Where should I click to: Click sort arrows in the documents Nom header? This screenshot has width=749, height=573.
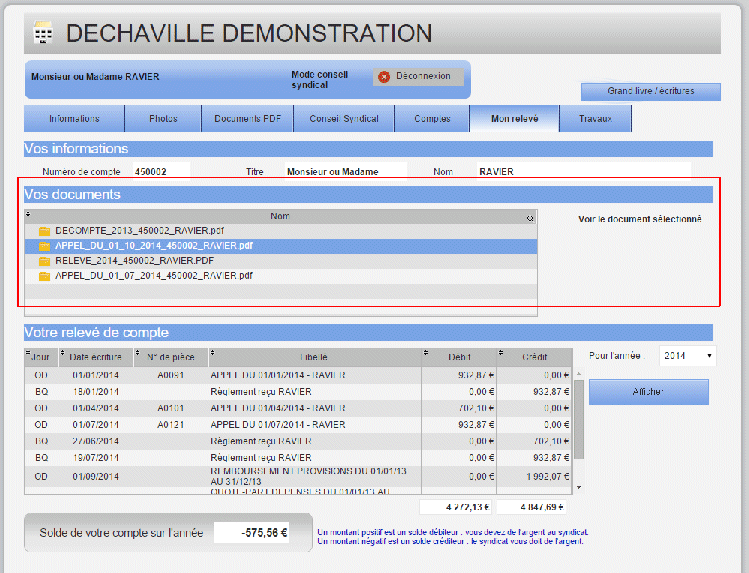[28, 214]
